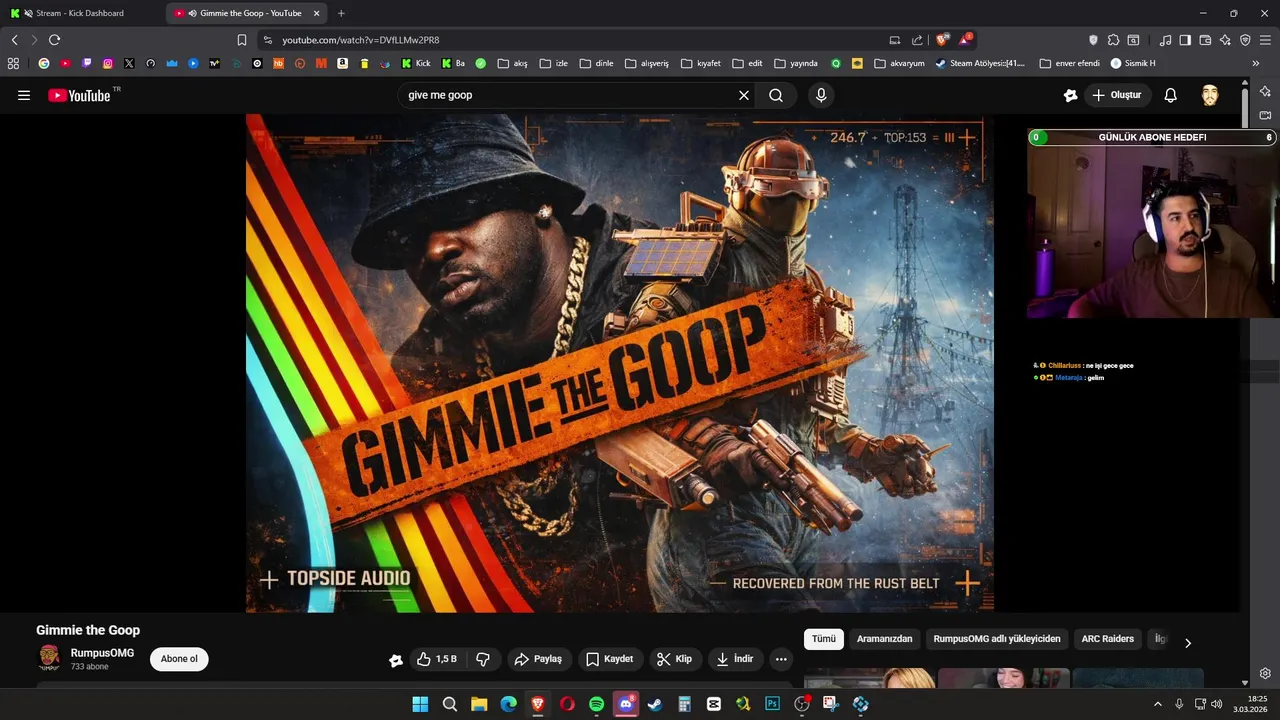Open the YouTube guide hamburger menu

tap(24, 95)
